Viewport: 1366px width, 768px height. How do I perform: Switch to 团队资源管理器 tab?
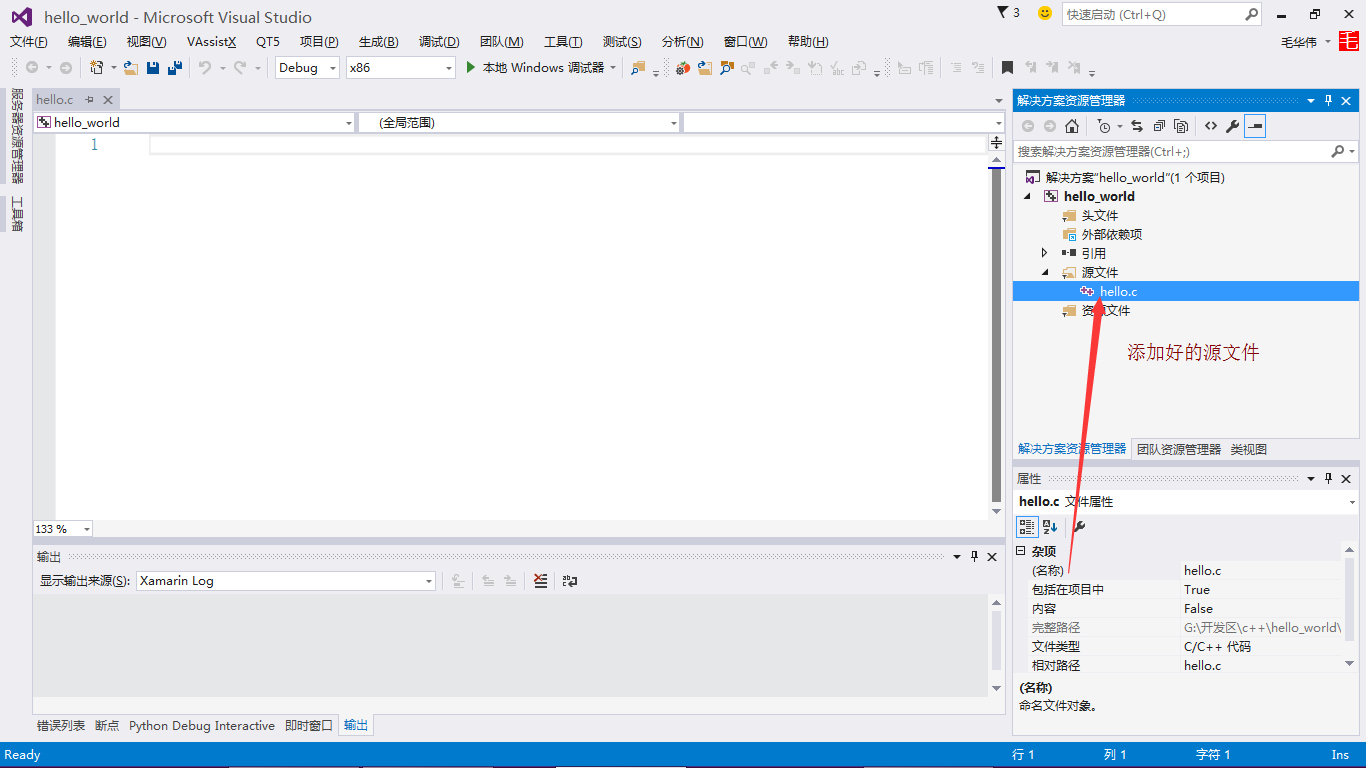(1179, 449)
